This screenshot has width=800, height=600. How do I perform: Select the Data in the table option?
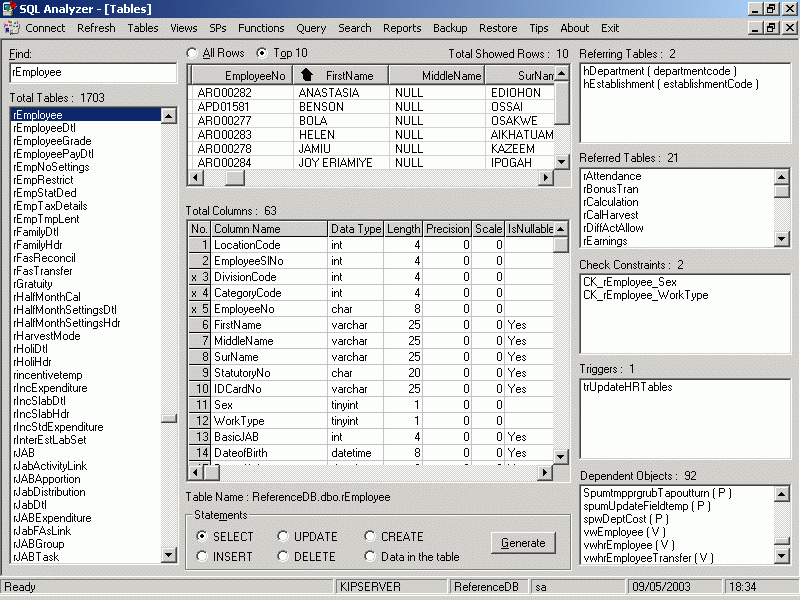(x=371, y=557)
